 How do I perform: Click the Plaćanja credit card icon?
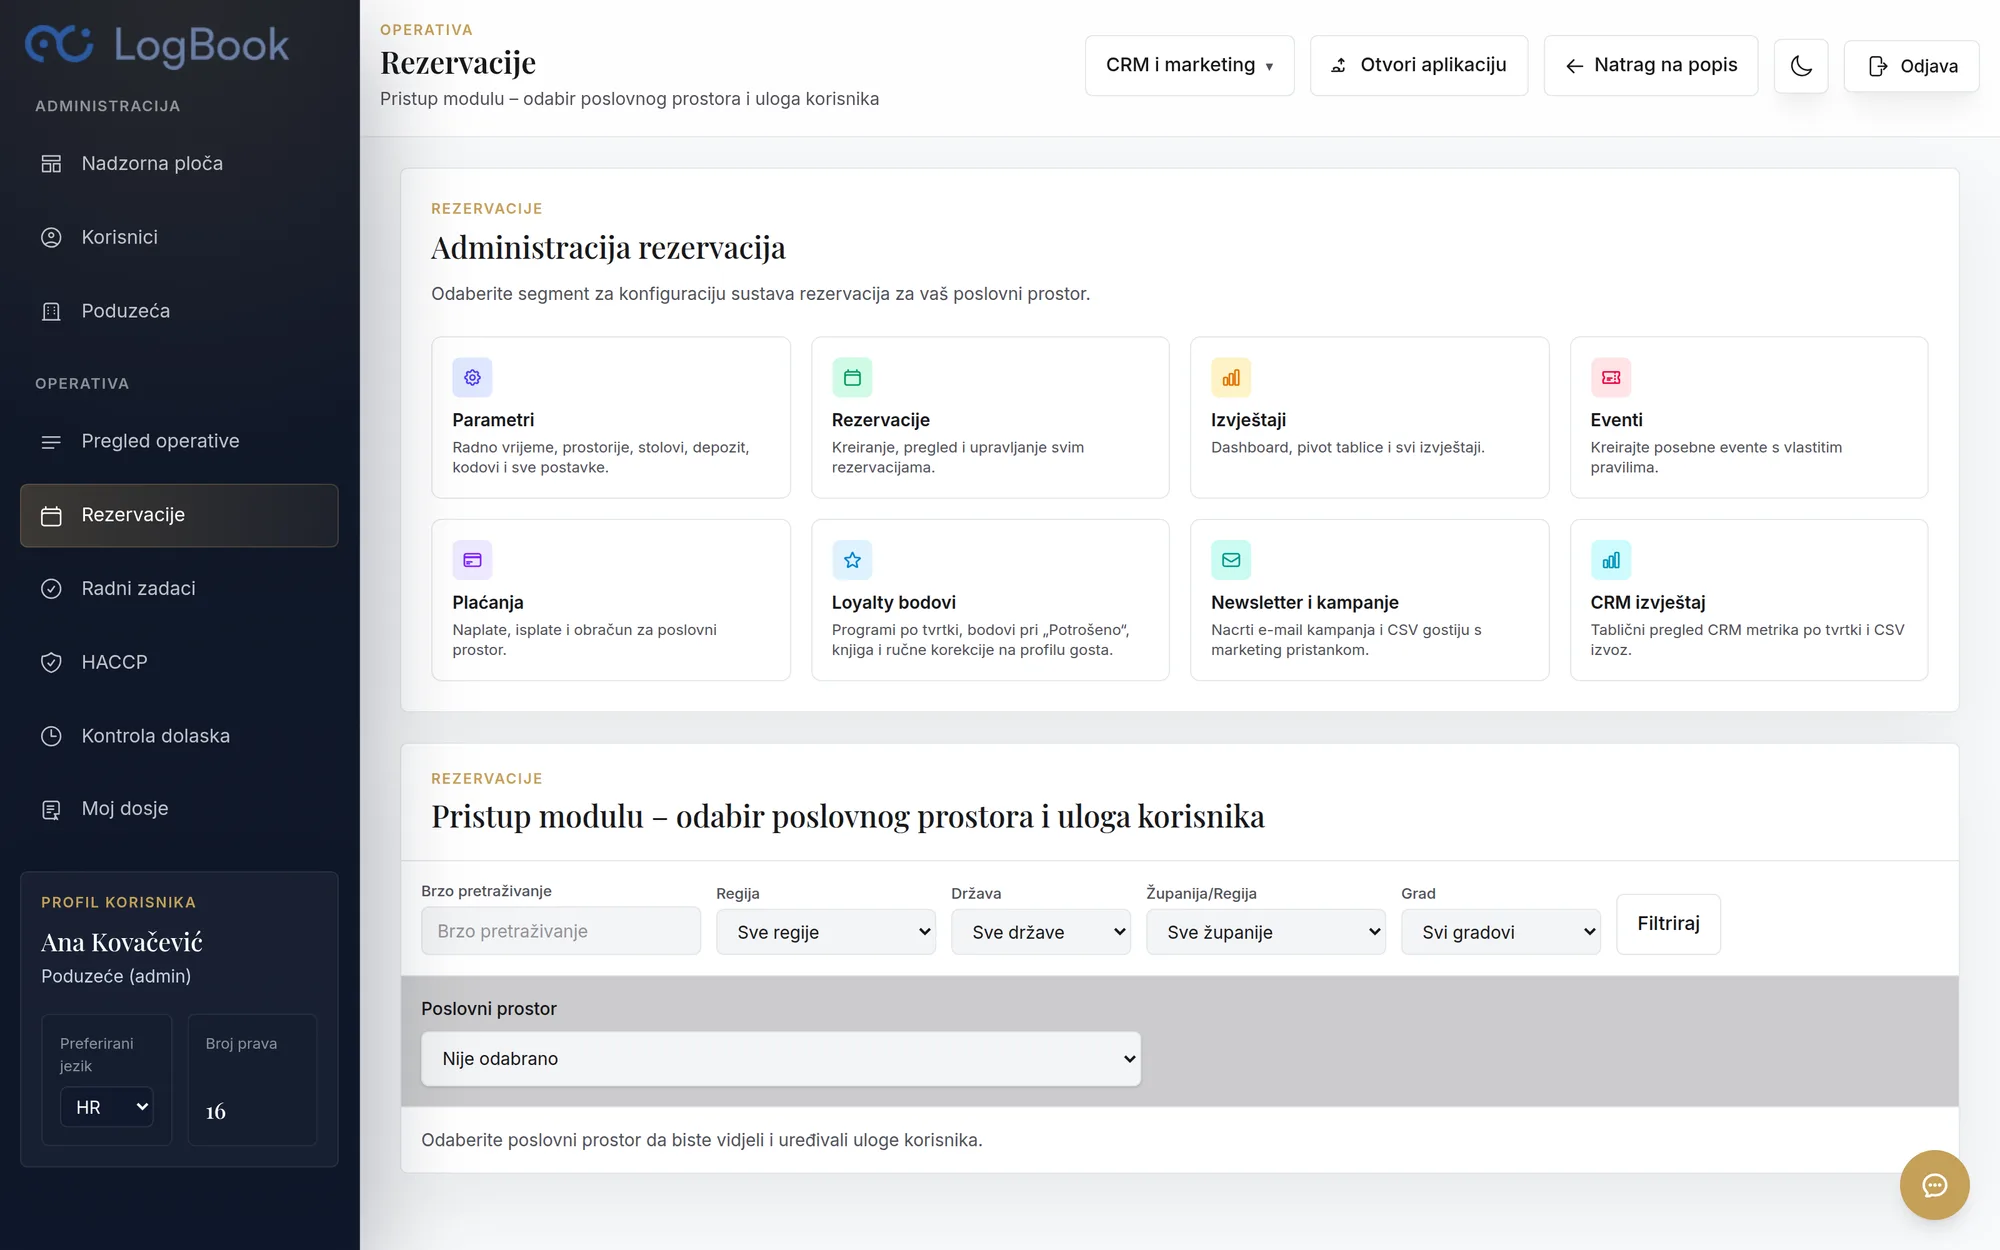472,560
